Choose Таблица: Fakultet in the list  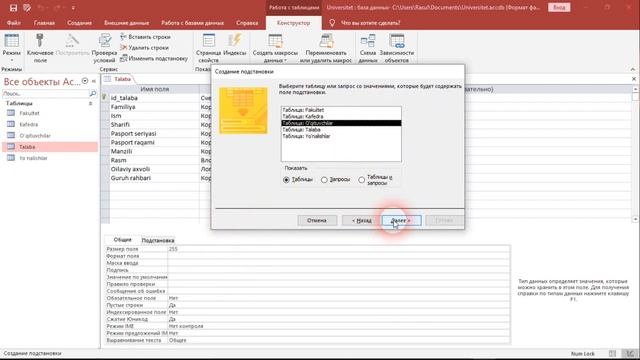tap(341, 110)
